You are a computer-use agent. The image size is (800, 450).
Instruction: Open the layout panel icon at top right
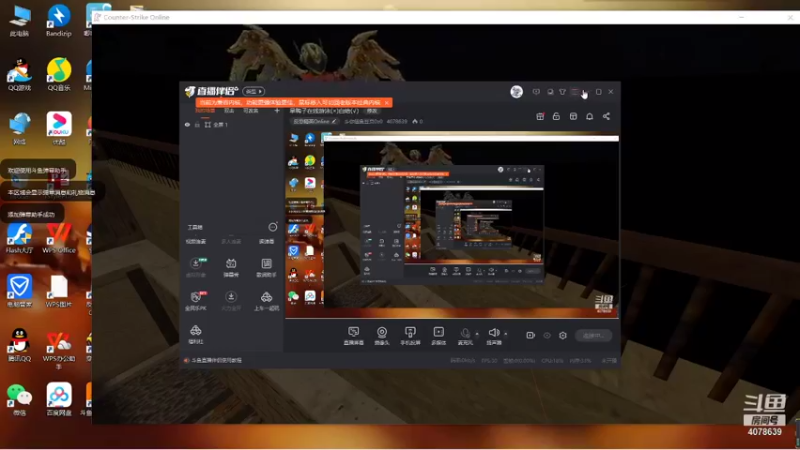coord(573,116)
